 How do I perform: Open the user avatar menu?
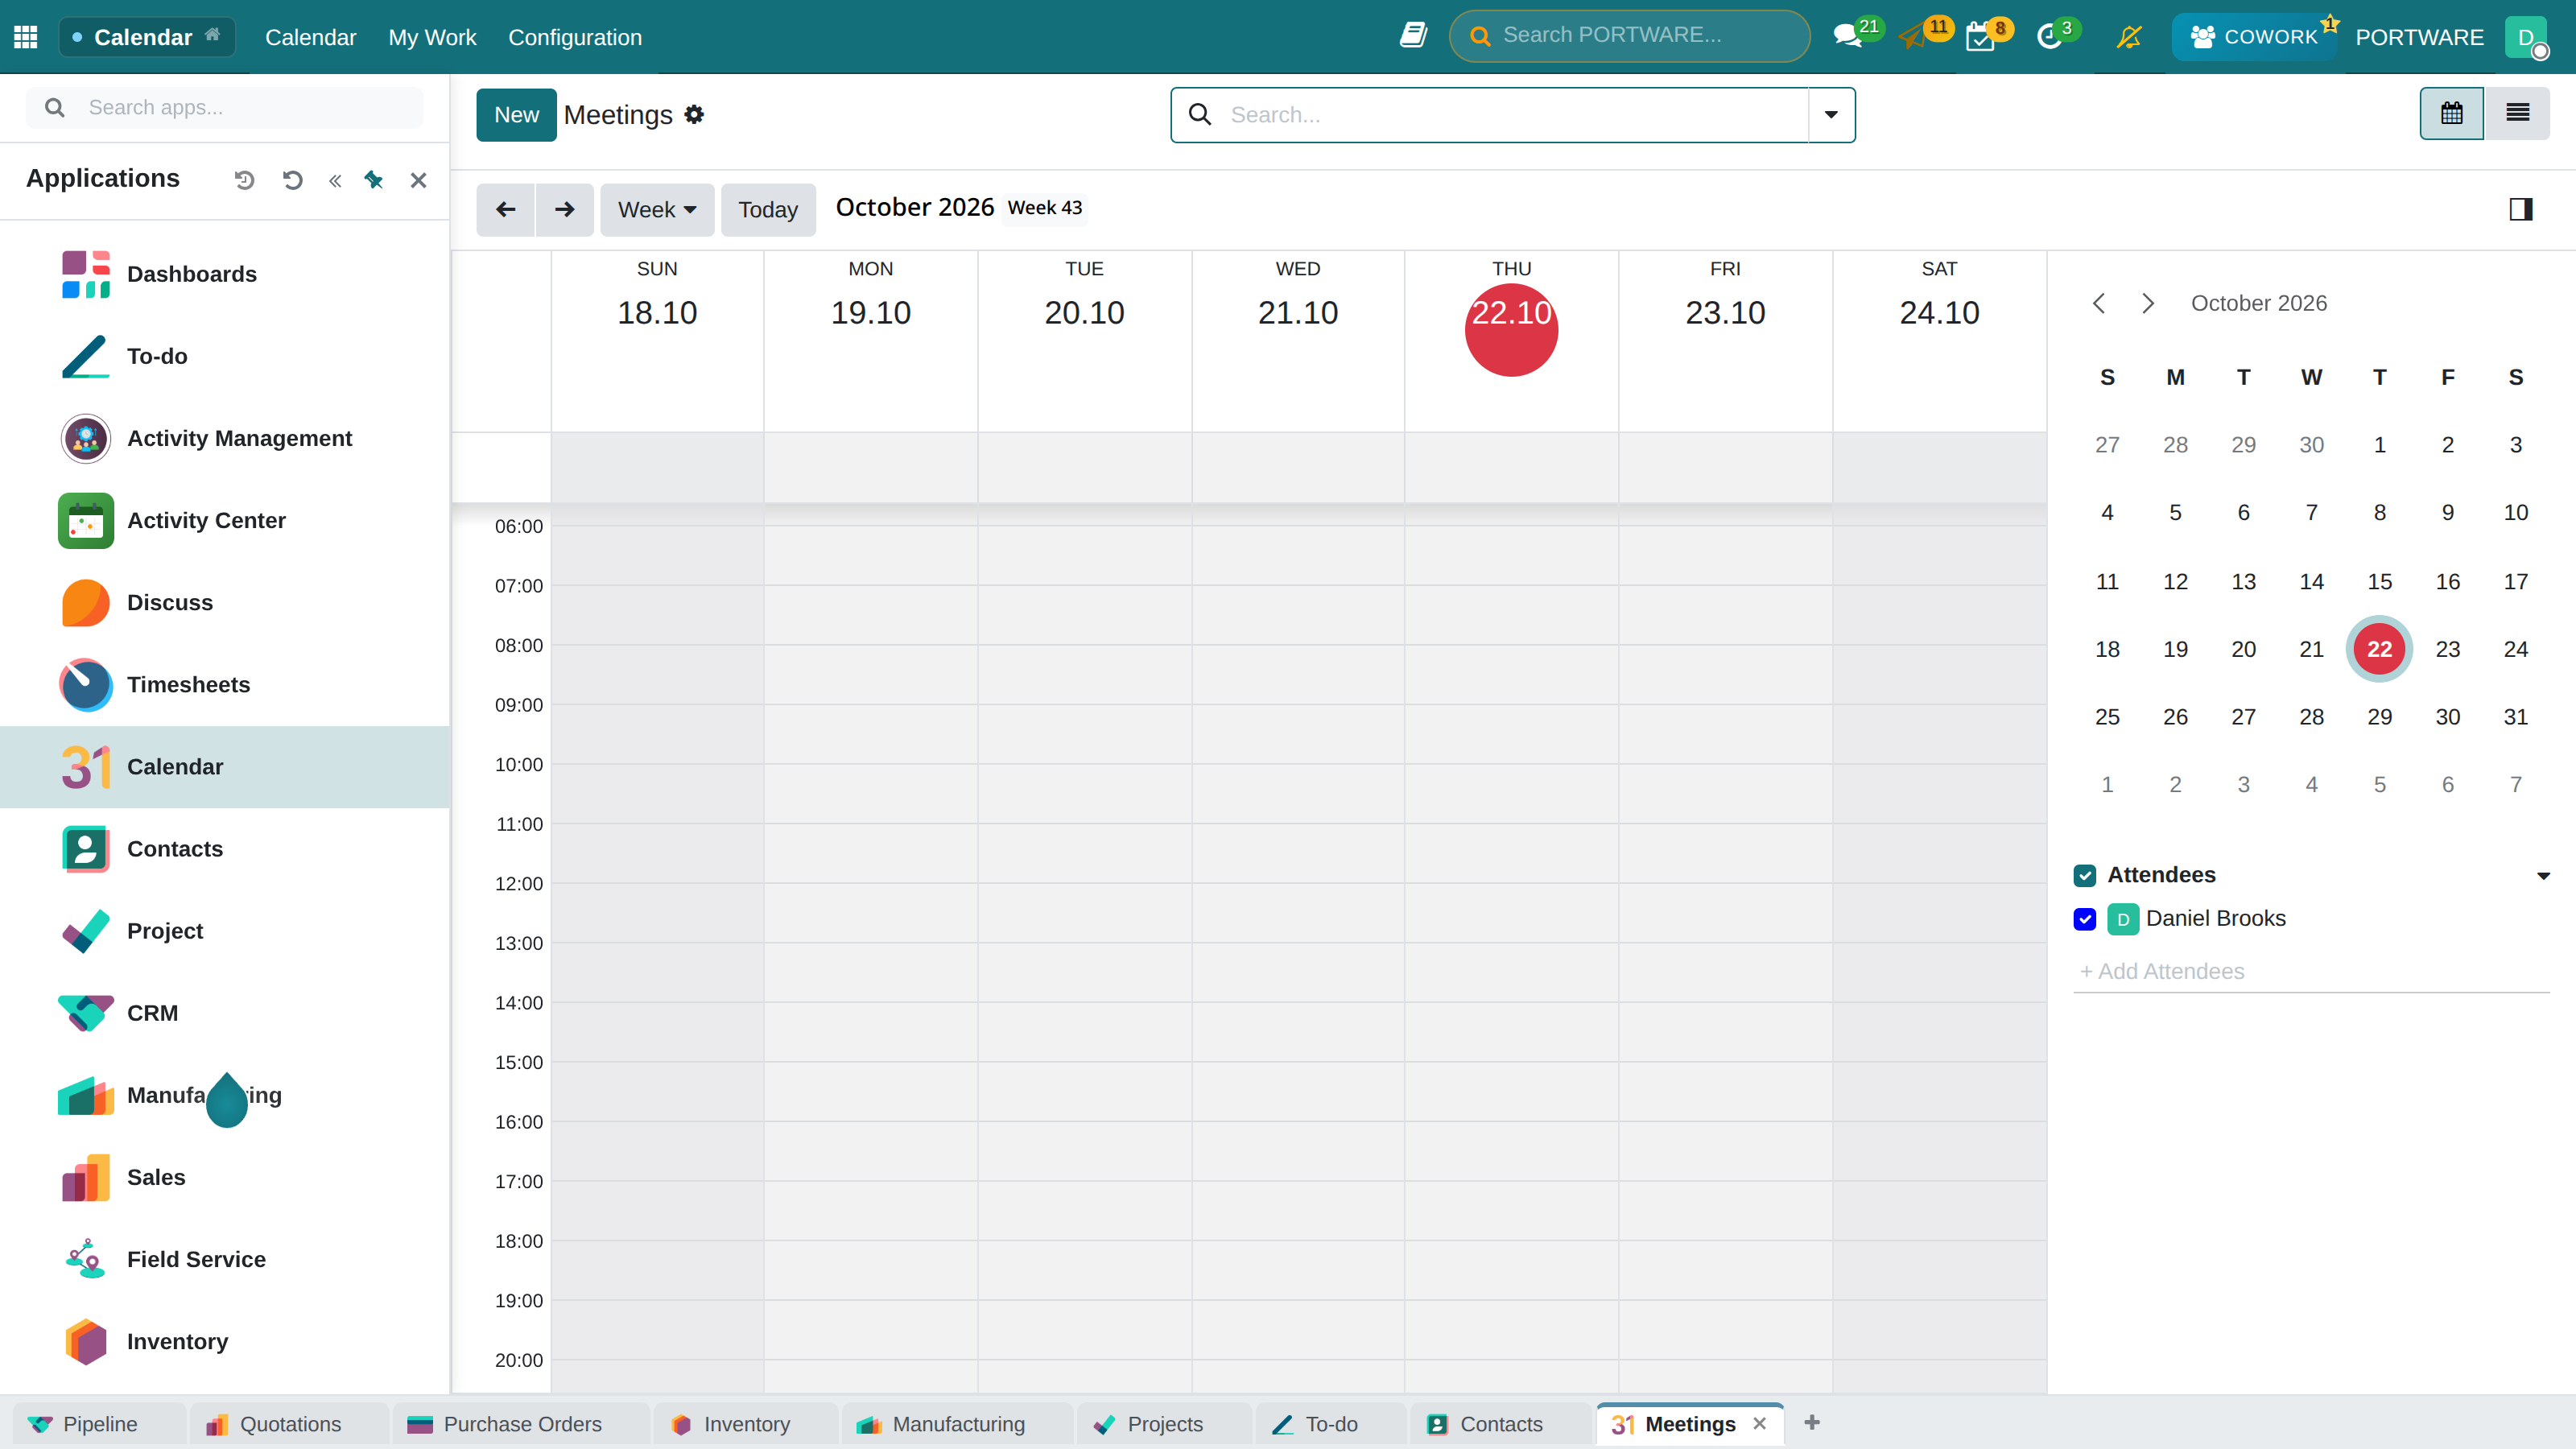click(2527, 37)
